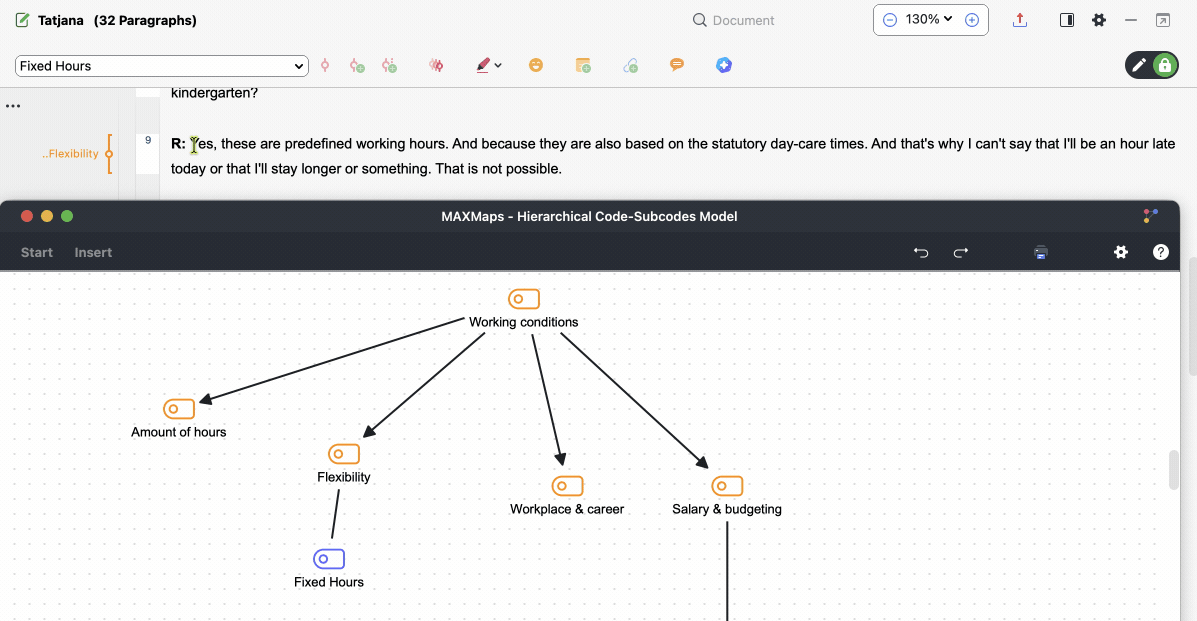
Task: Toggle the sidebar panel icon
Action: click(1067, 20)
